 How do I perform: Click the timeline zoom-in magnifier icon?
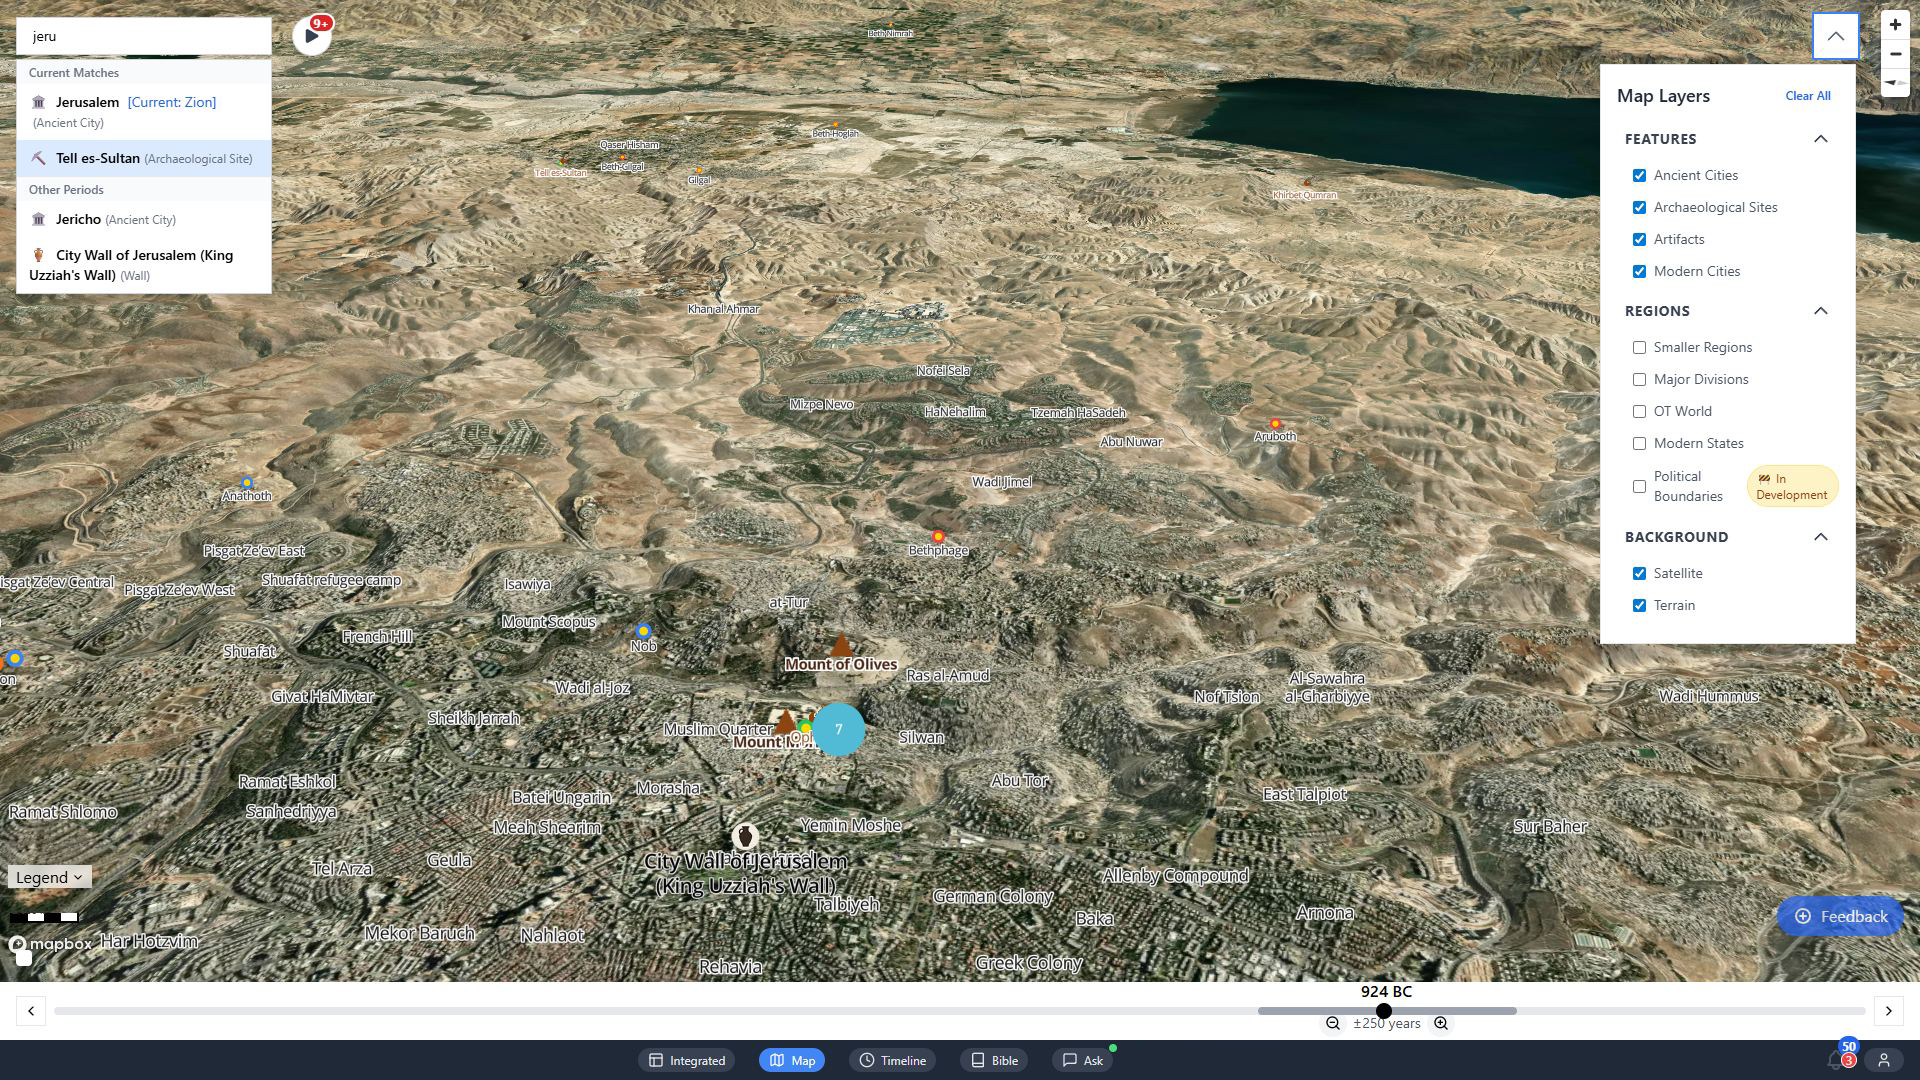tap(1440, 1023)
